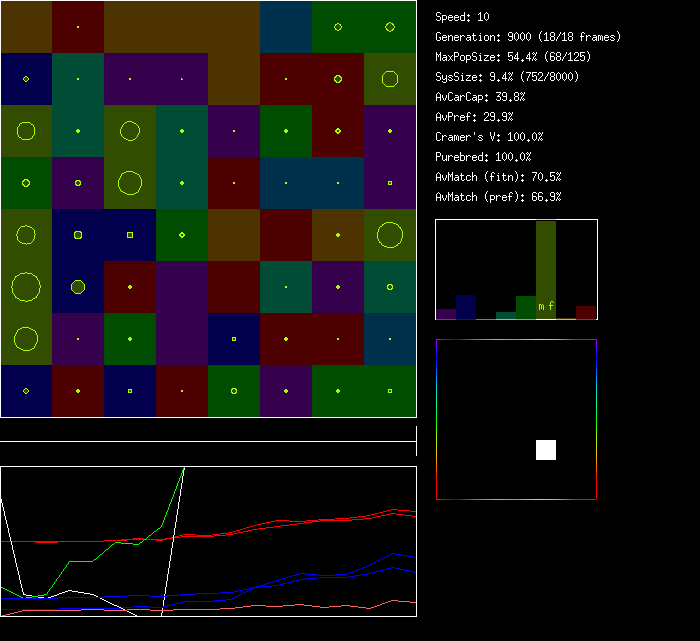This screenshot has height=641, width=700.
Task: Click the large circle in the right-edge olive cell
Action: click(390, 235)
